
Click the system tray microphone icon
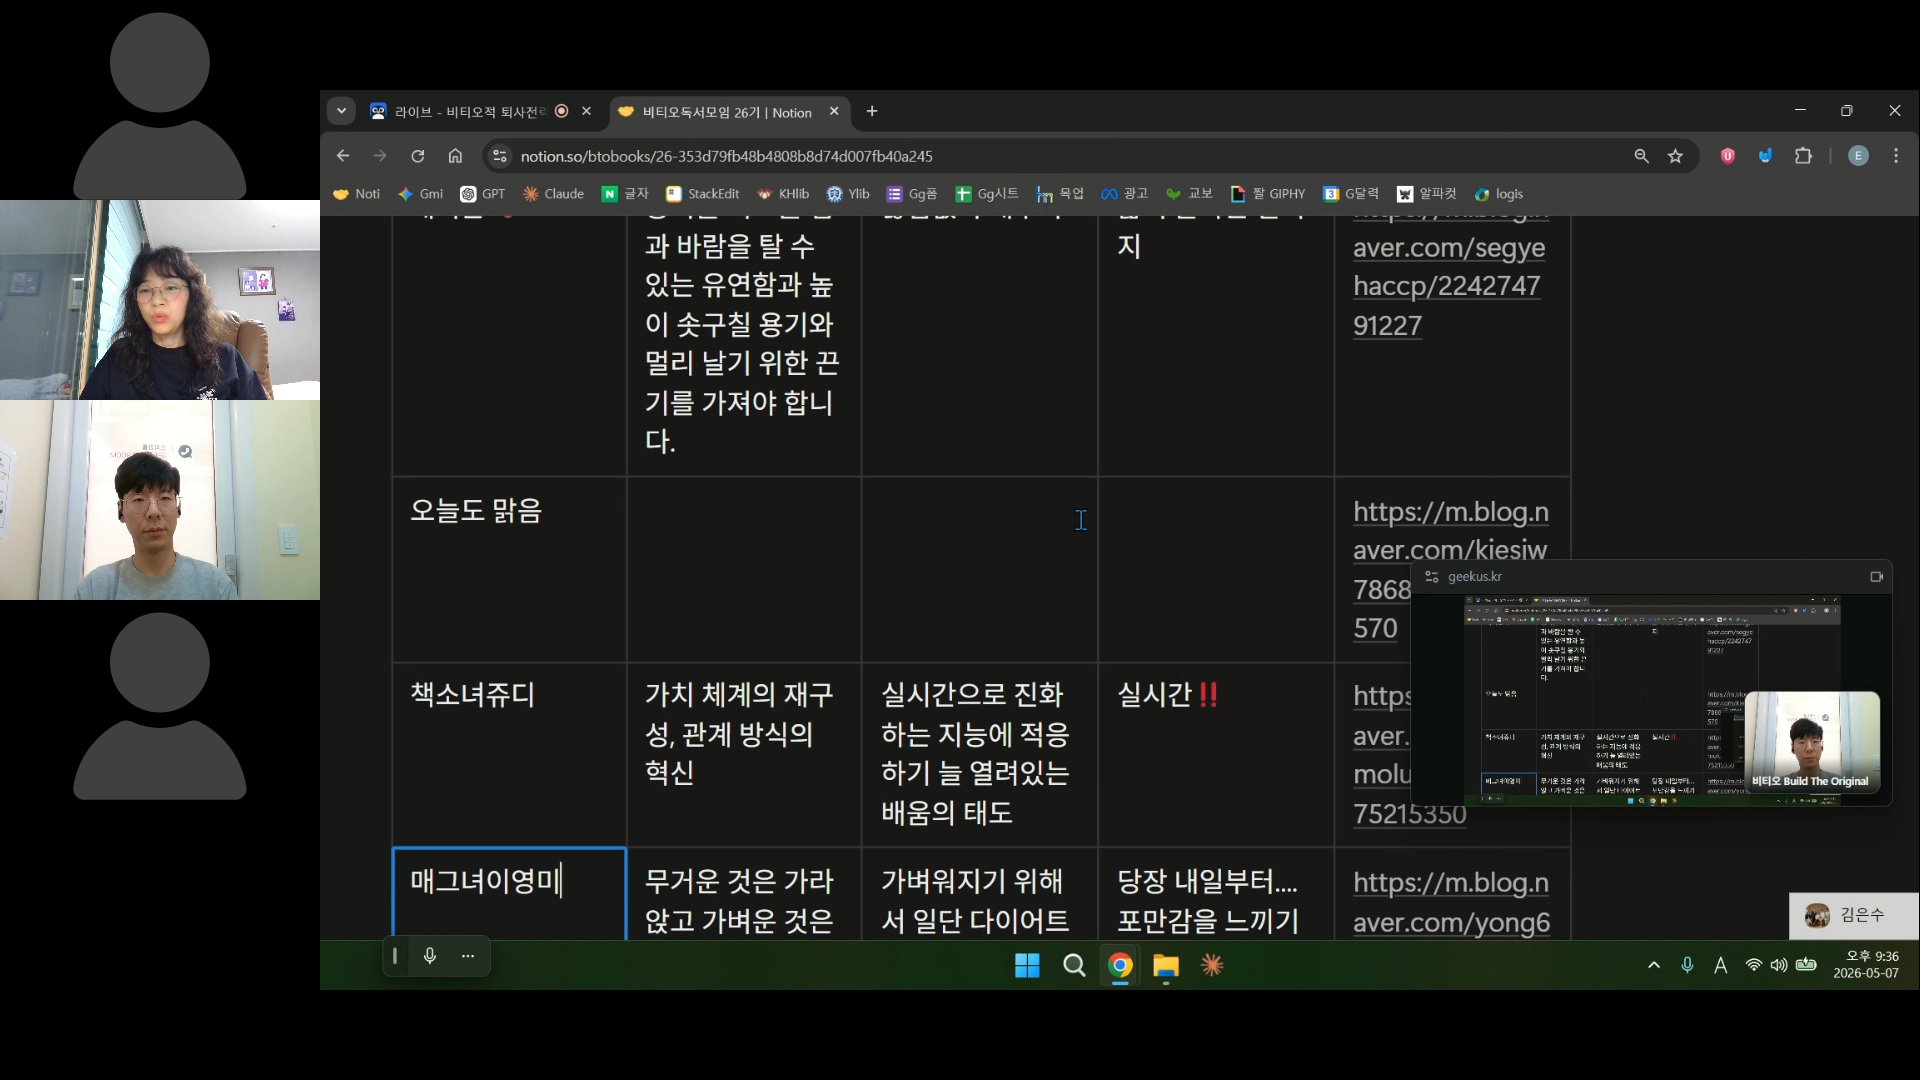(1687, 965)
